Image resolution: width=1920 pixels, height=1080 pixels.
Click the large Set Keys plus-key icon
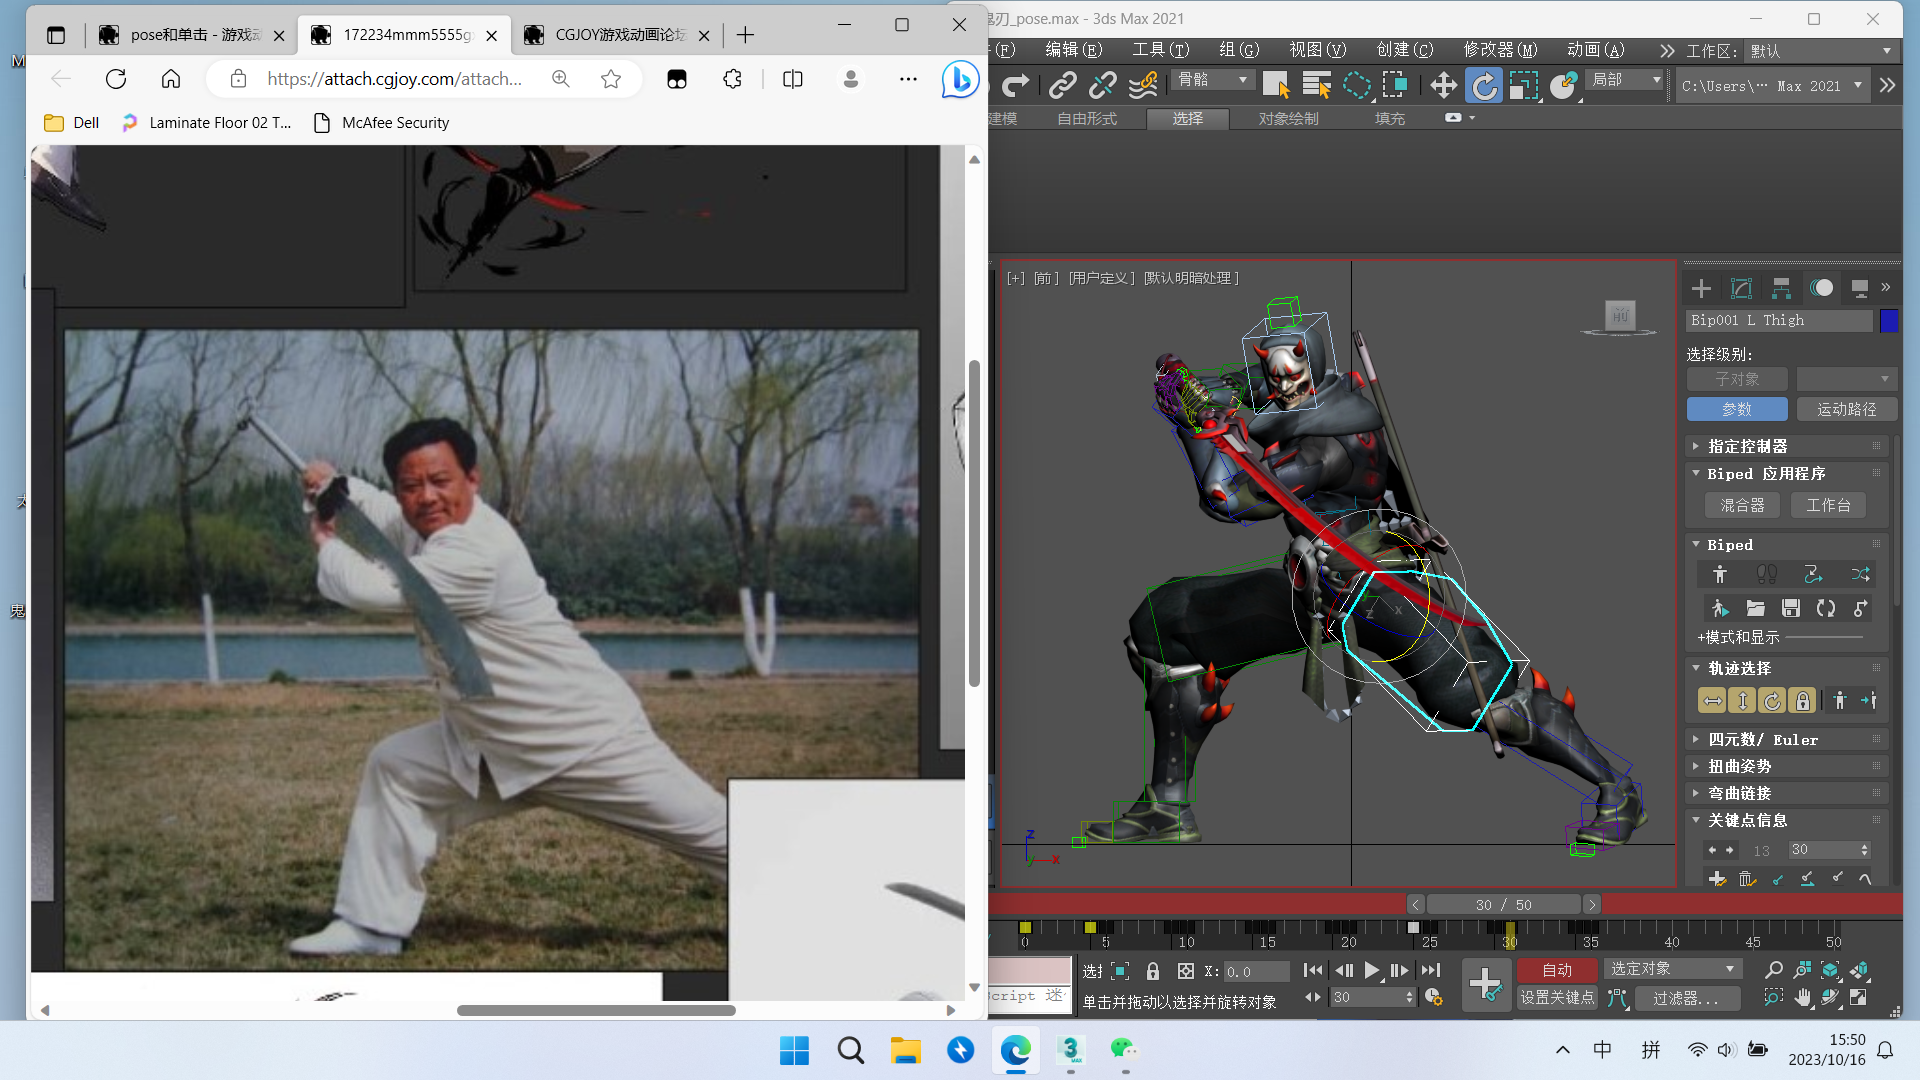pyautogui.click(x=1486, y=984)
